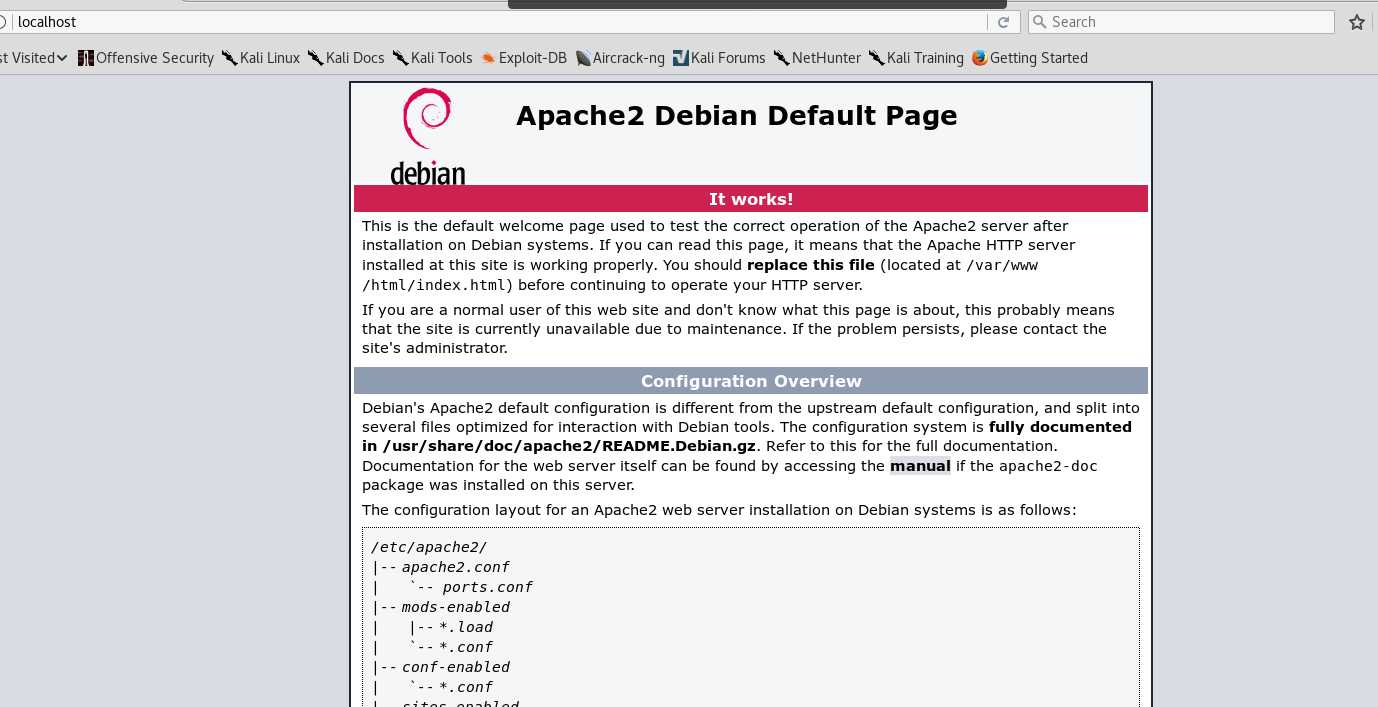Click the Kali Tools bookmark dragon icon
The width and height of the screenshot is (1378, 707).
tap(401, 58)
